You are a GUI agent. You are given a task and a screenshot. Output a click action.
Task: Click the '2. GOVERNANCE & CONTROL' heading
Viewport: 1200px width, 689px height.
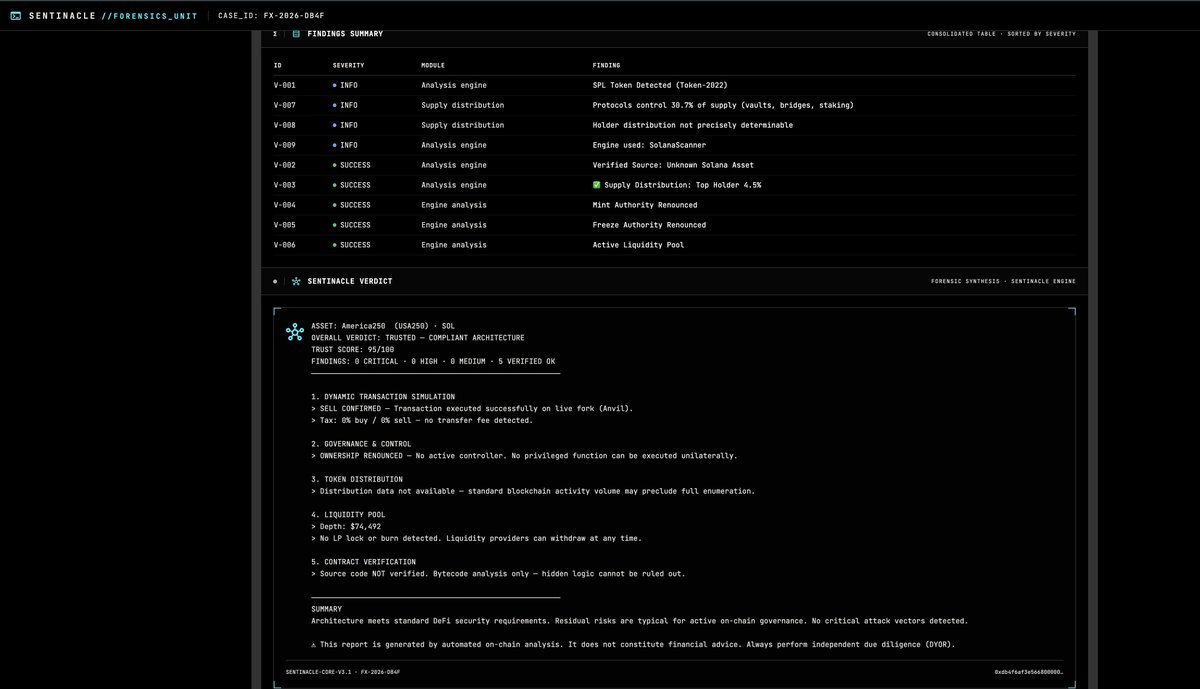coord(361,444)
